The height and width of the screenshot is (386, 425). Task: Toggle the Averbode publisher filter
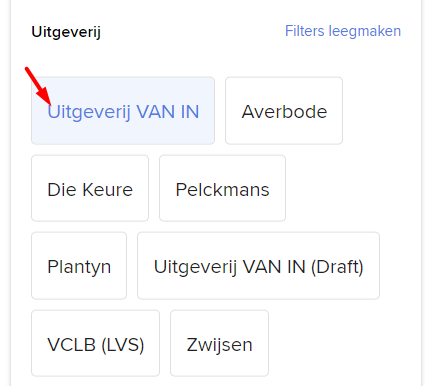click(284, 111)
